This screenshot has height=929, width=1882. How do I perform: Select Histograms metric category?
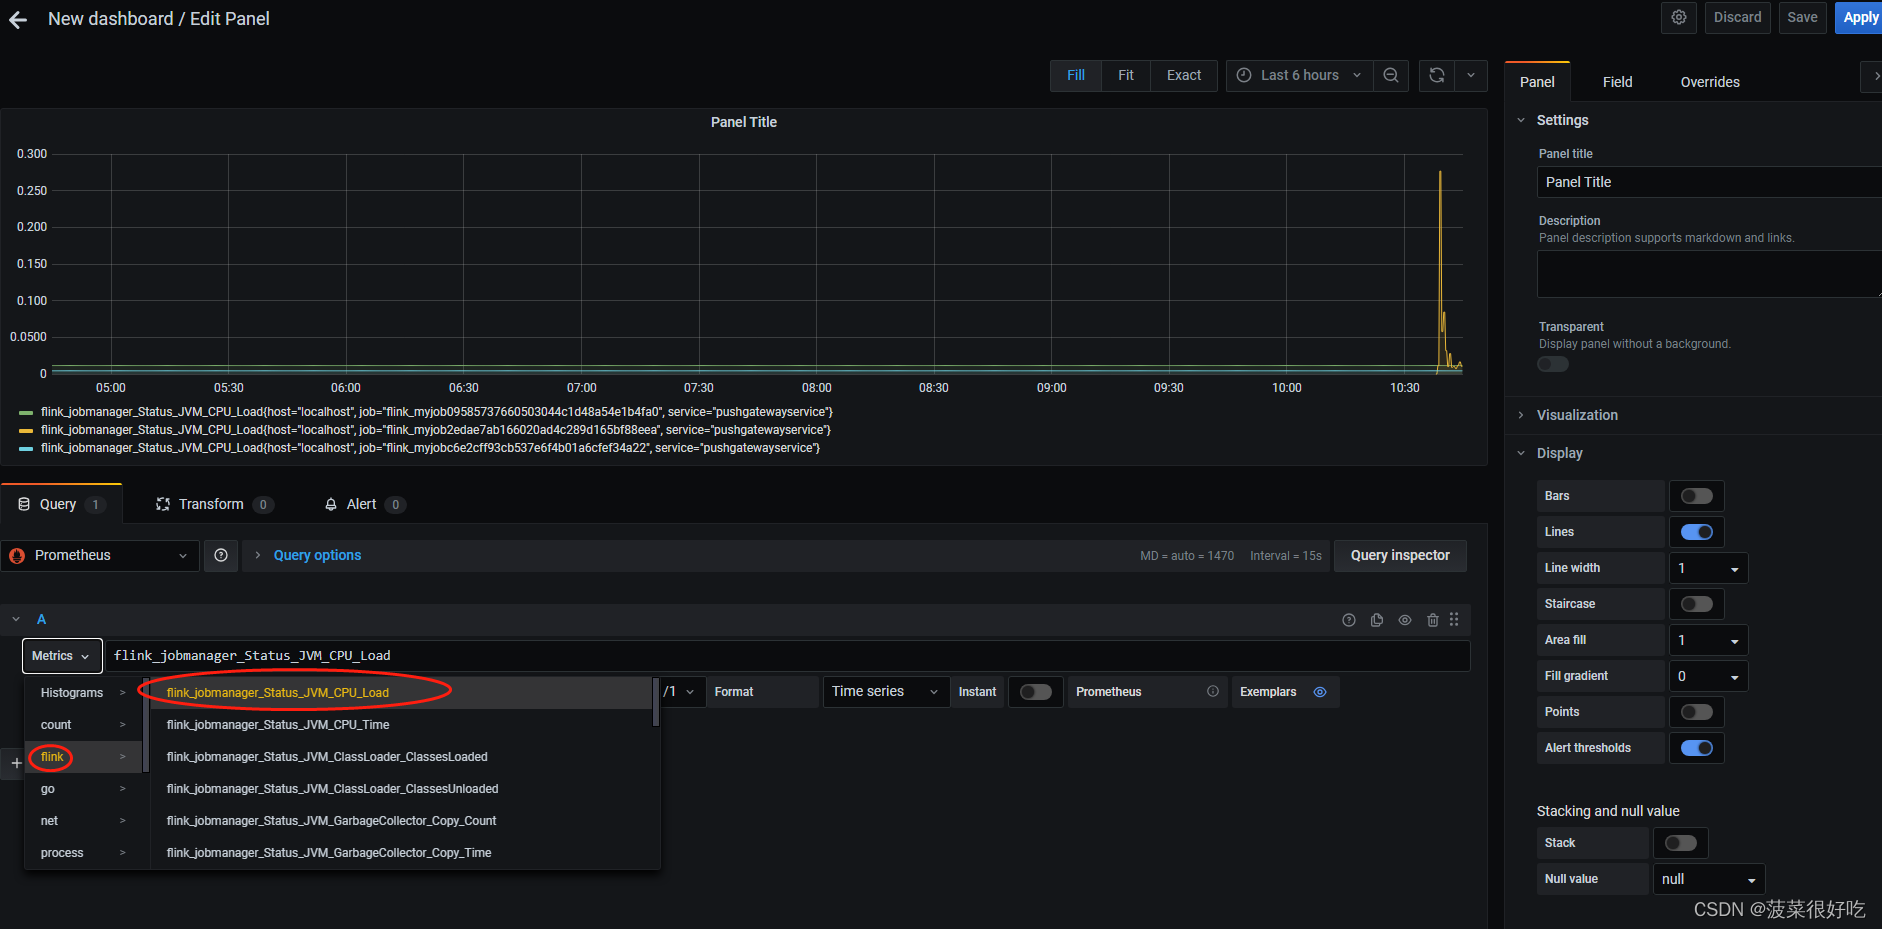click(83, 693)
